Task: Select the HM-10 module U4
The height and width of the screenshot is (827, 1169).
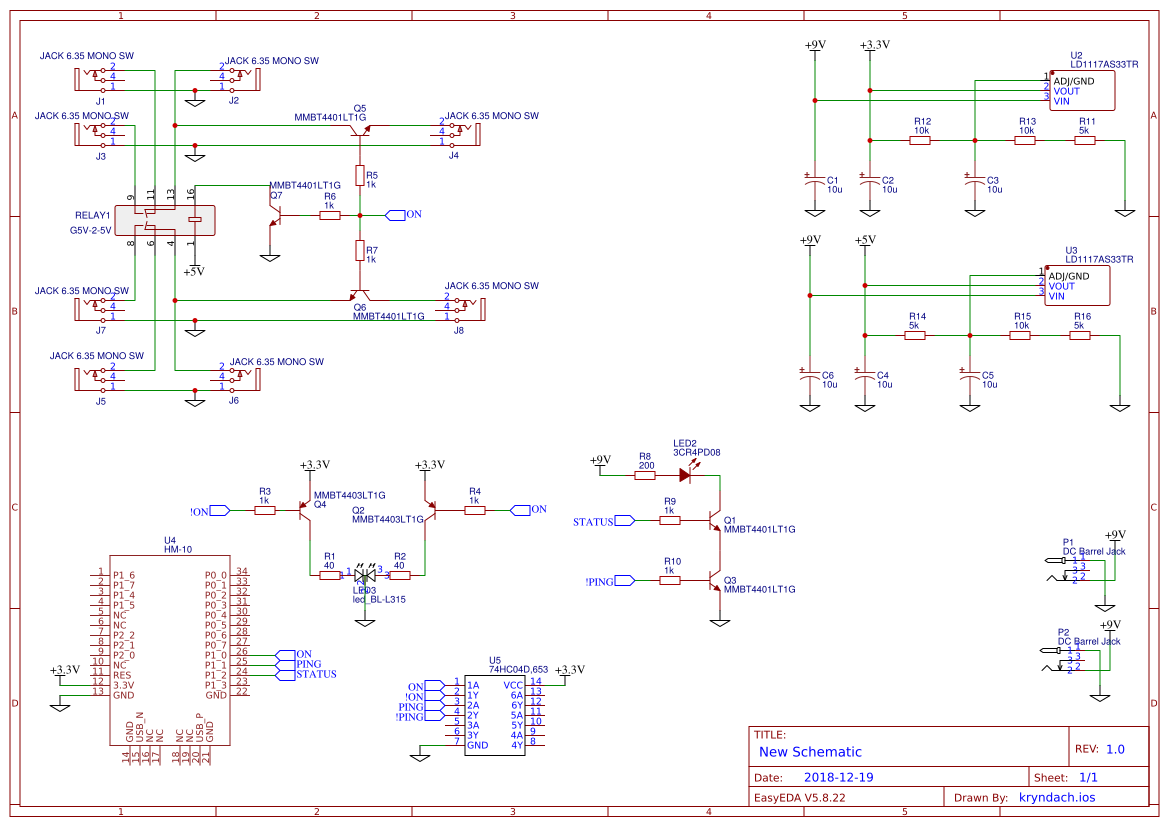Action: point(170,650)
